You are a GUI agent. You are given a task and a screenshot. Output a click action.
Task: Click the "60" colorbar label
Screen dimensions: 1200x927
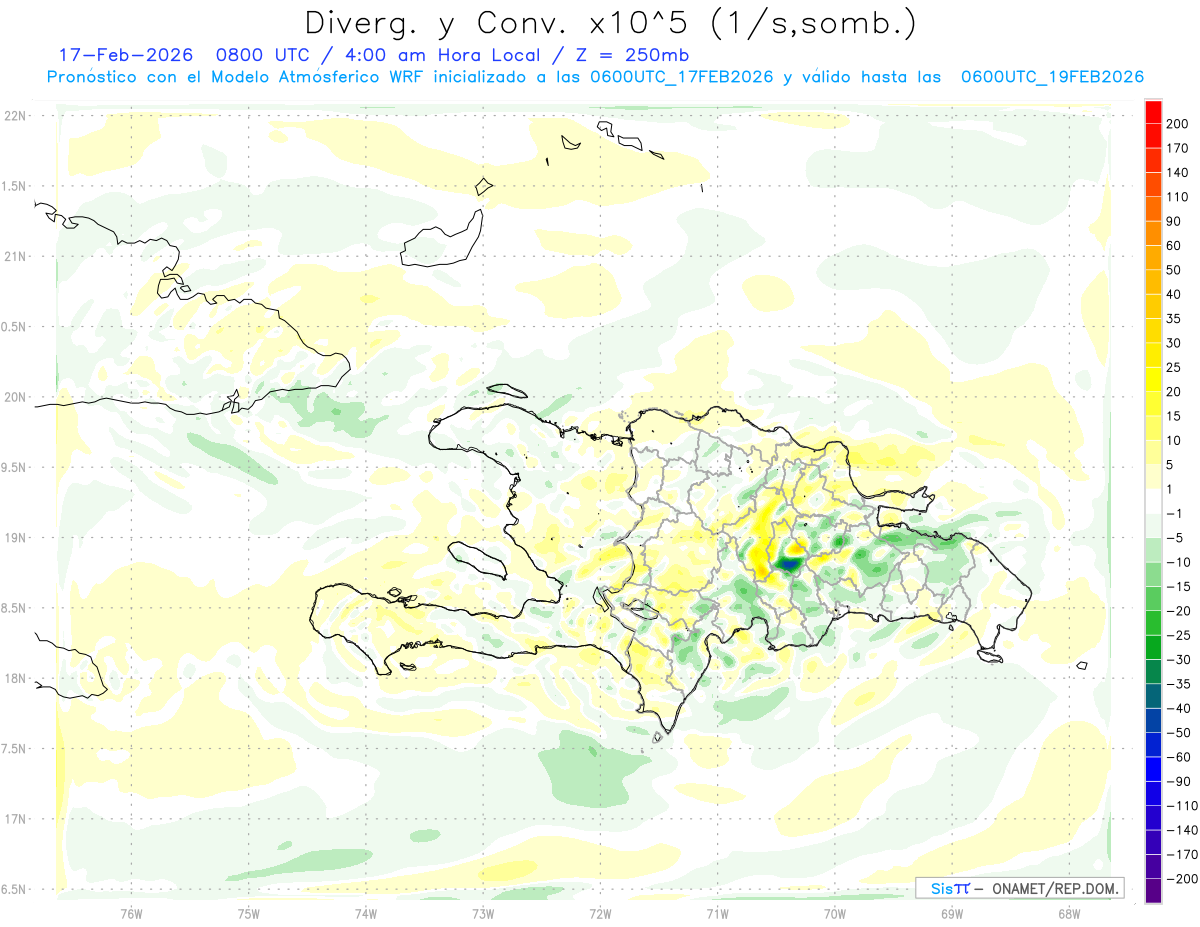[1174, 245]
